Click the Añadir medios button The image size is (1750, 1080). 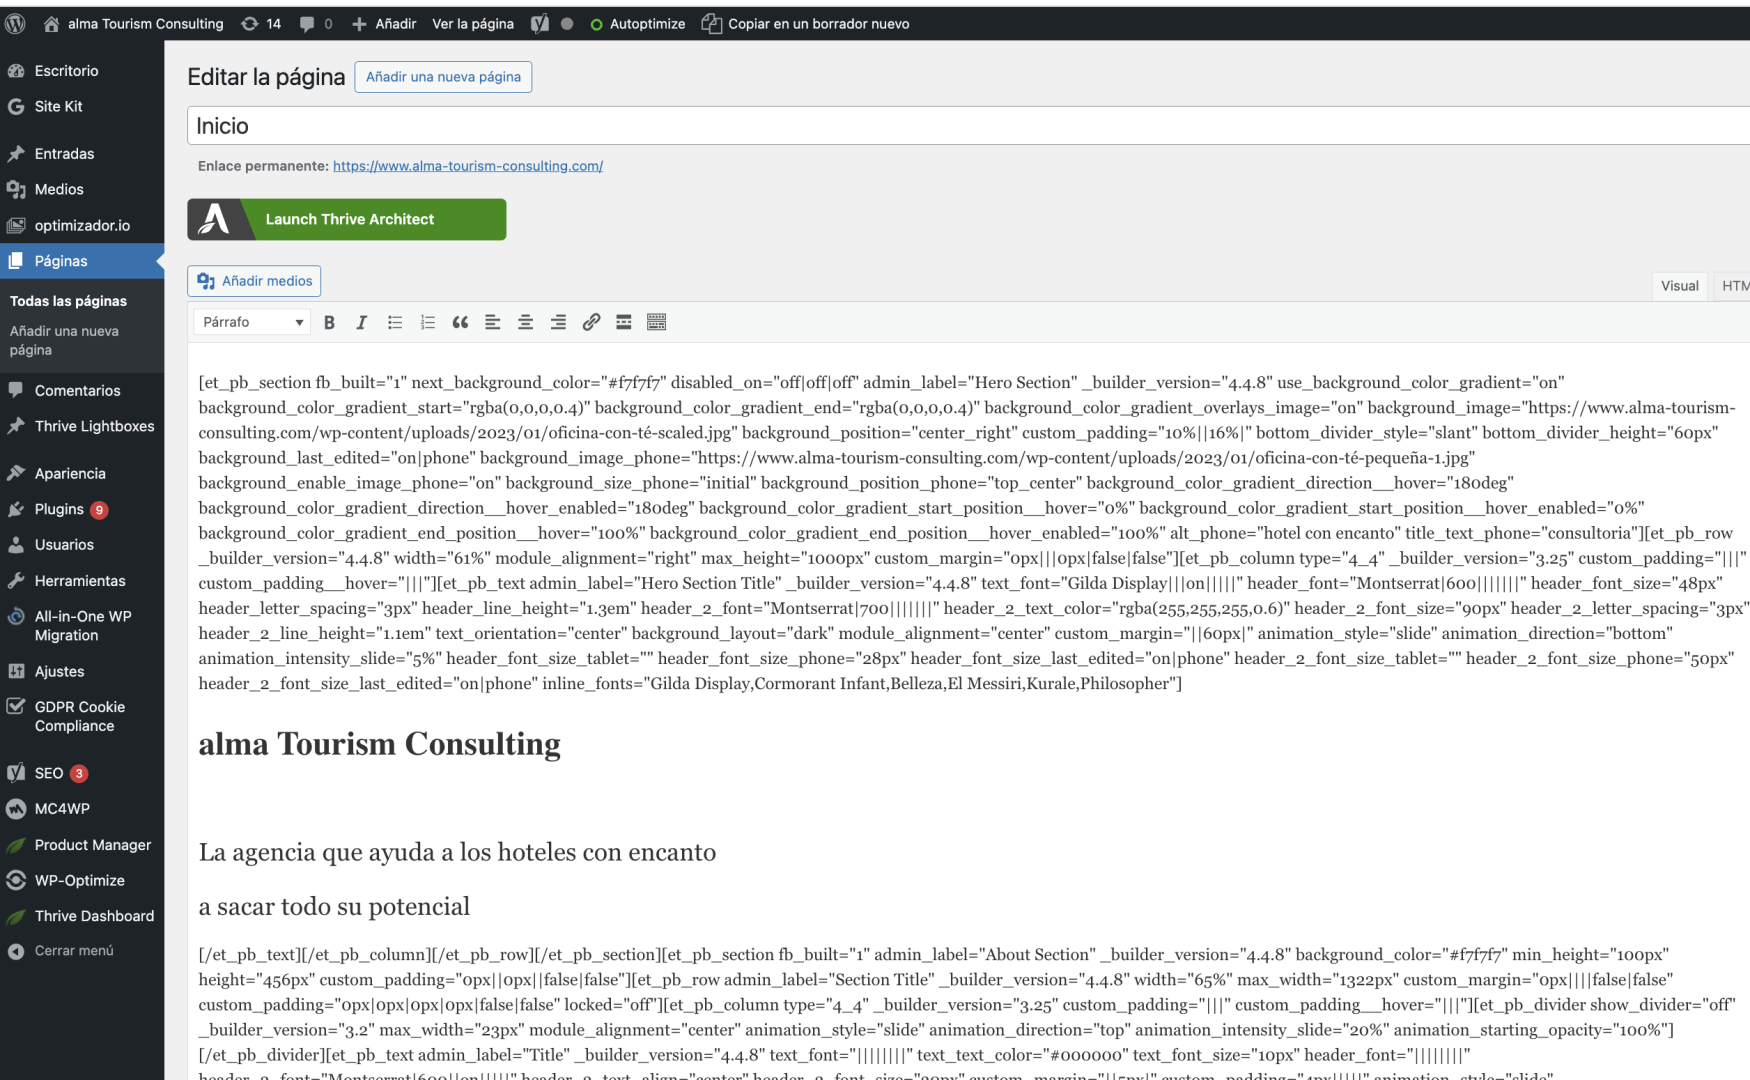pyautogui.click(x=254, y=281)
